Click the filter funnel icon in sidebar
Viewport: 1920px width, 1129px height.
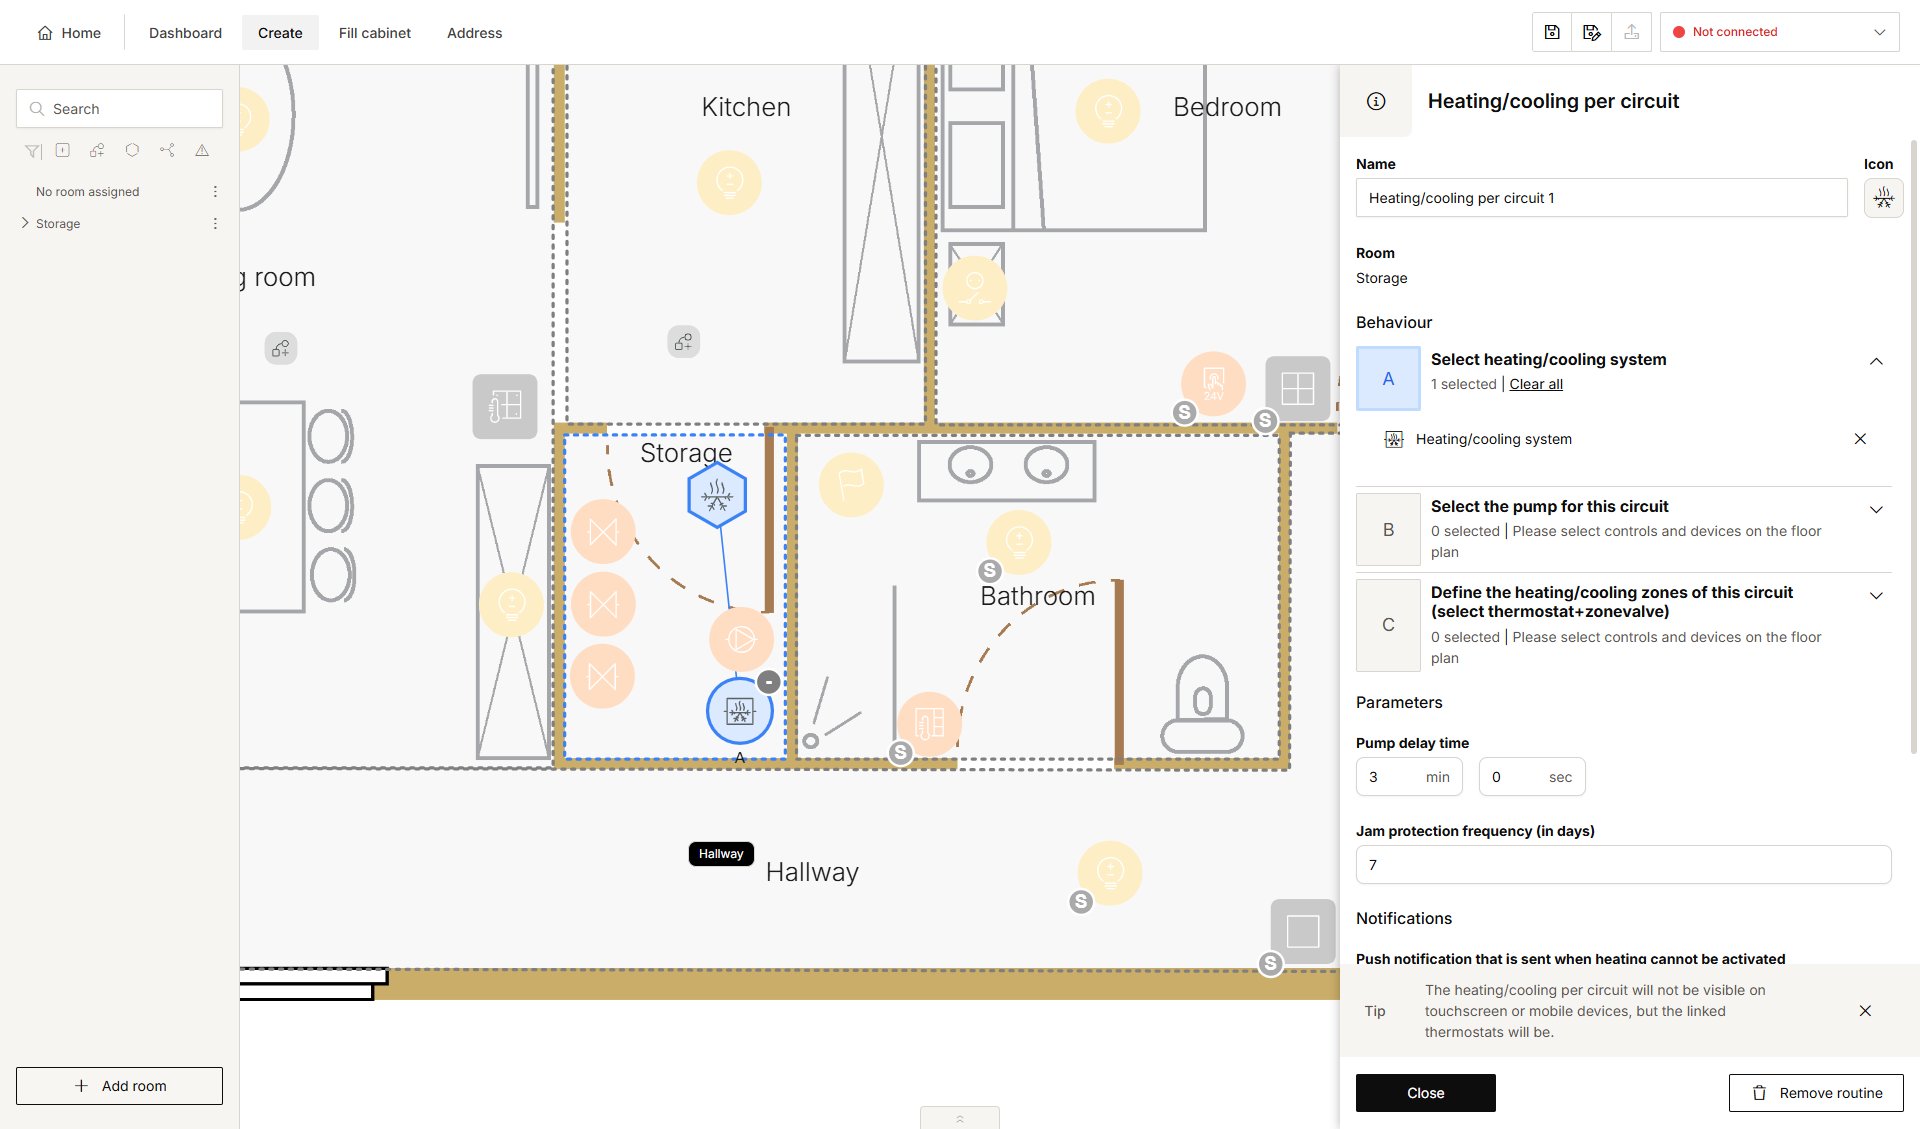pos(33,151)
